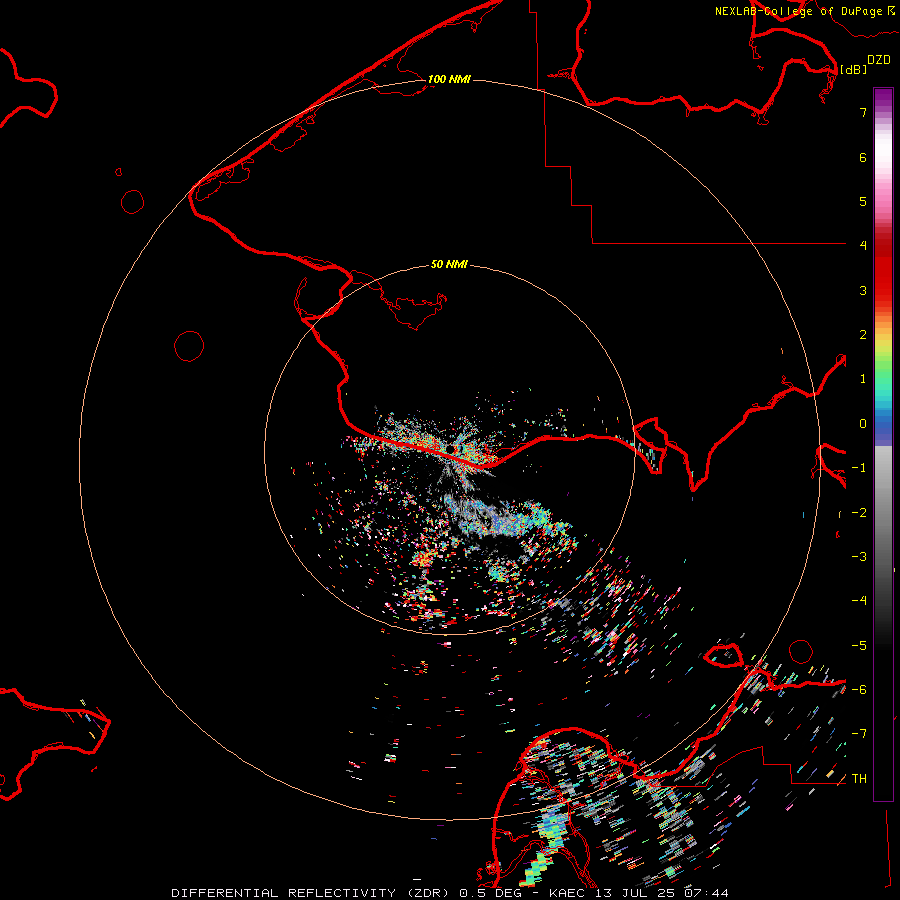Click the -3 value on the dB scale
This screenshot has width=900, height=900.
click(x=859, y=556)
